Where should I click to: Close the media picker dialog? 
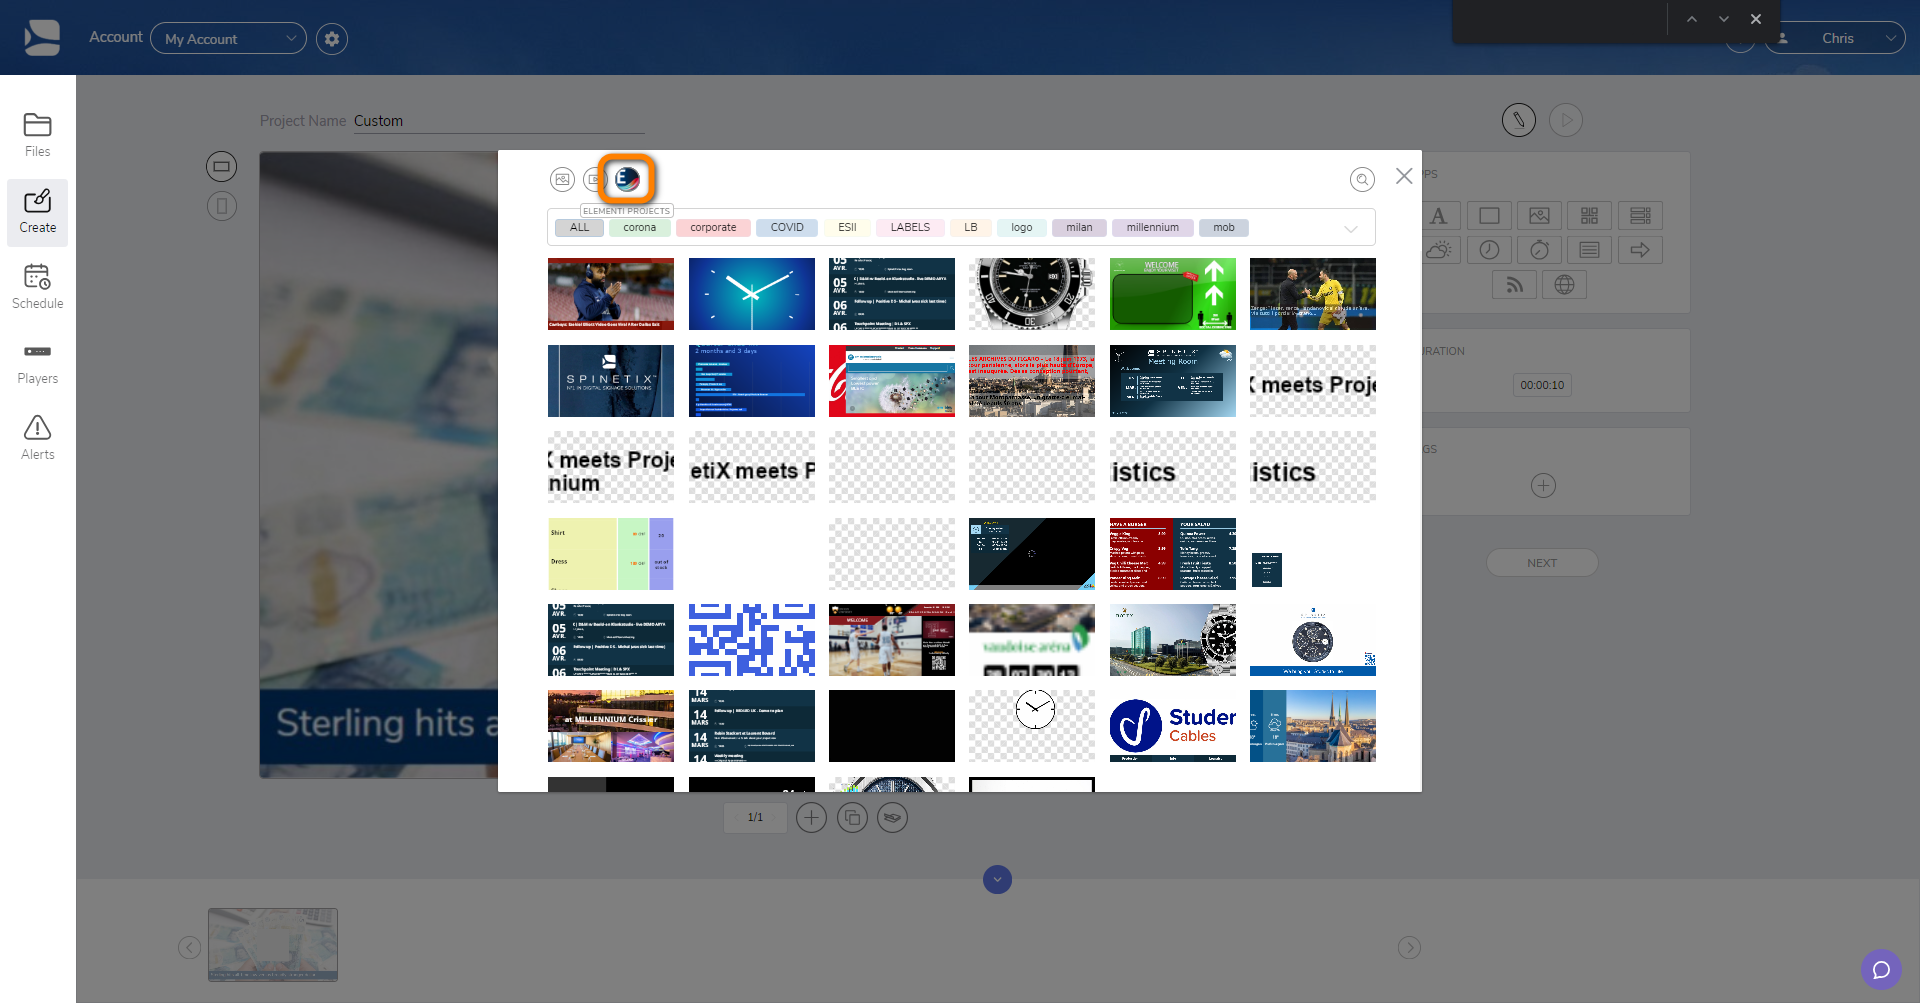tap(1404, 176)
